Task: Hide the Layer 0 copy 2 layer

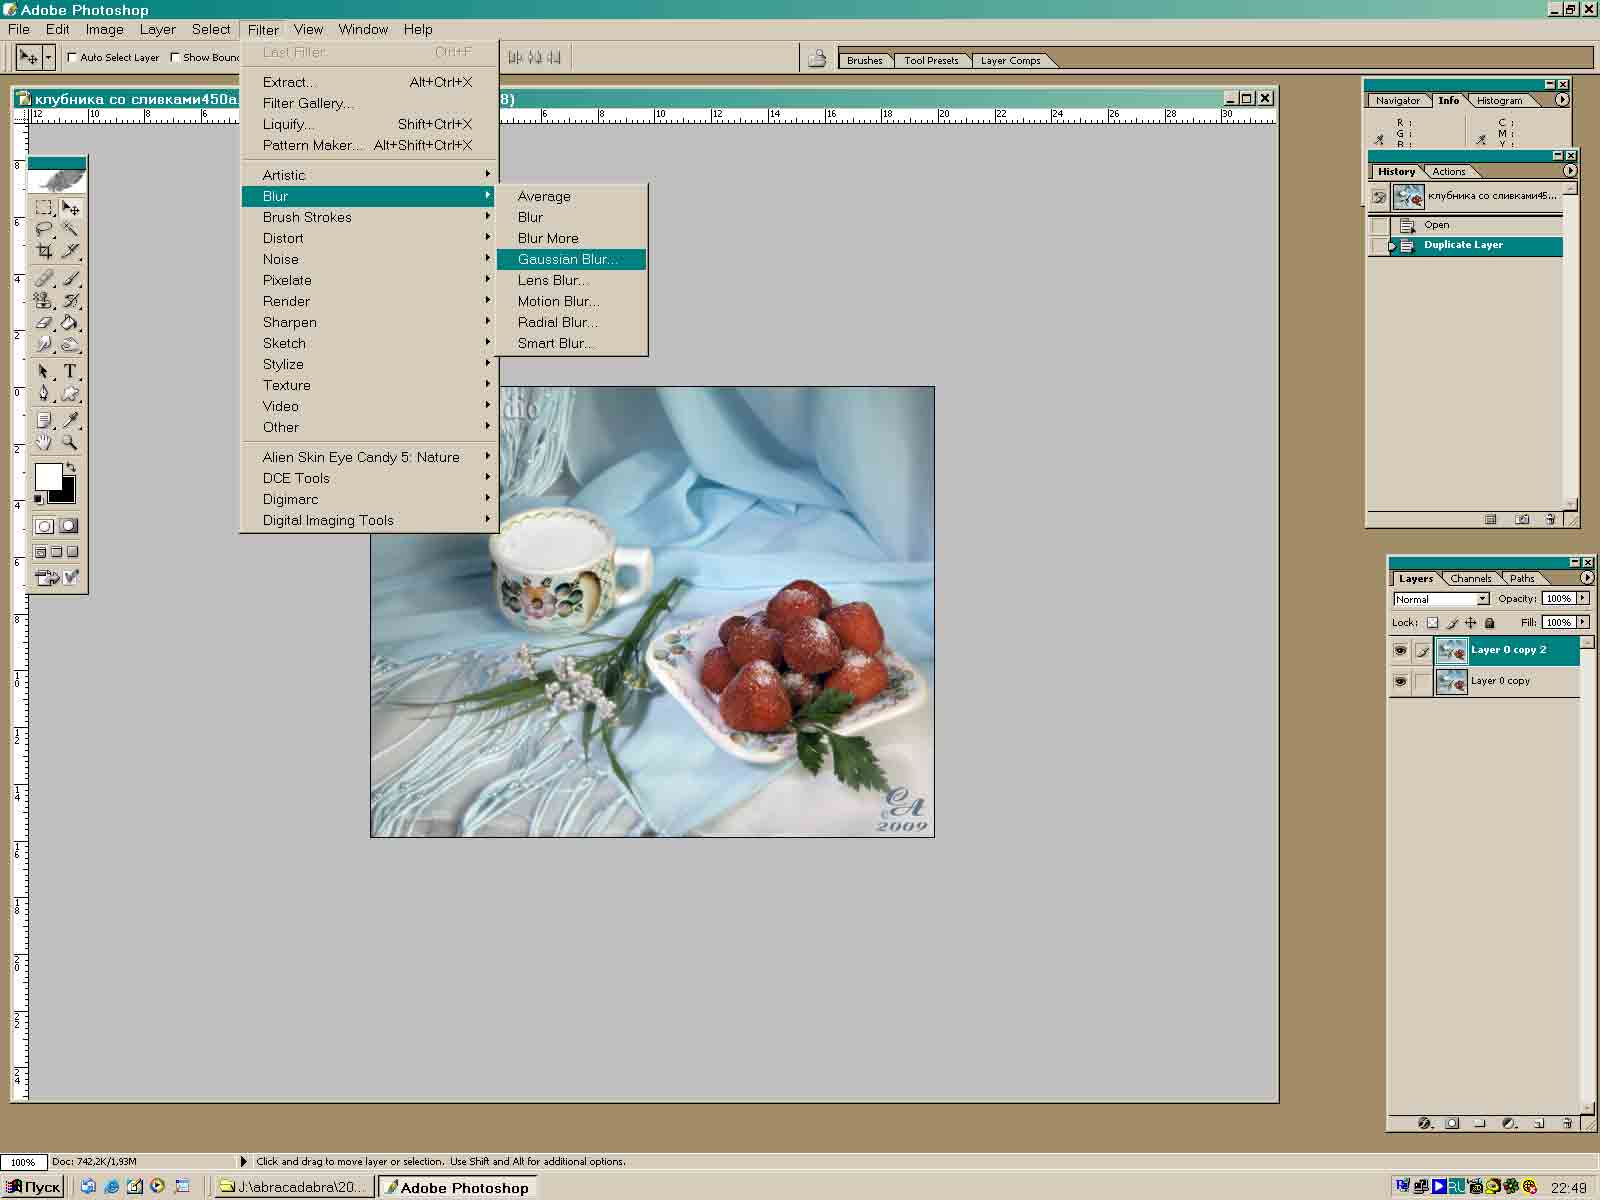Action: pyautogui.click(x=1400, y=651)
